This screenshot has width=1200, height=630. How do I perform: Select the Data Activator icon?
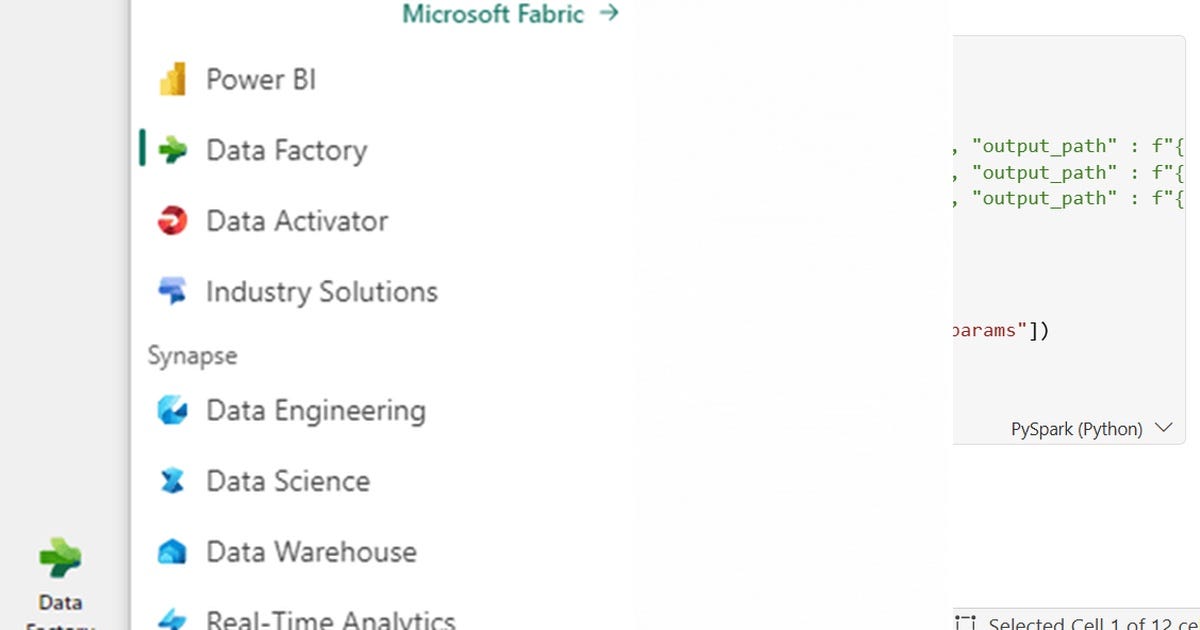tap(172, 221)
